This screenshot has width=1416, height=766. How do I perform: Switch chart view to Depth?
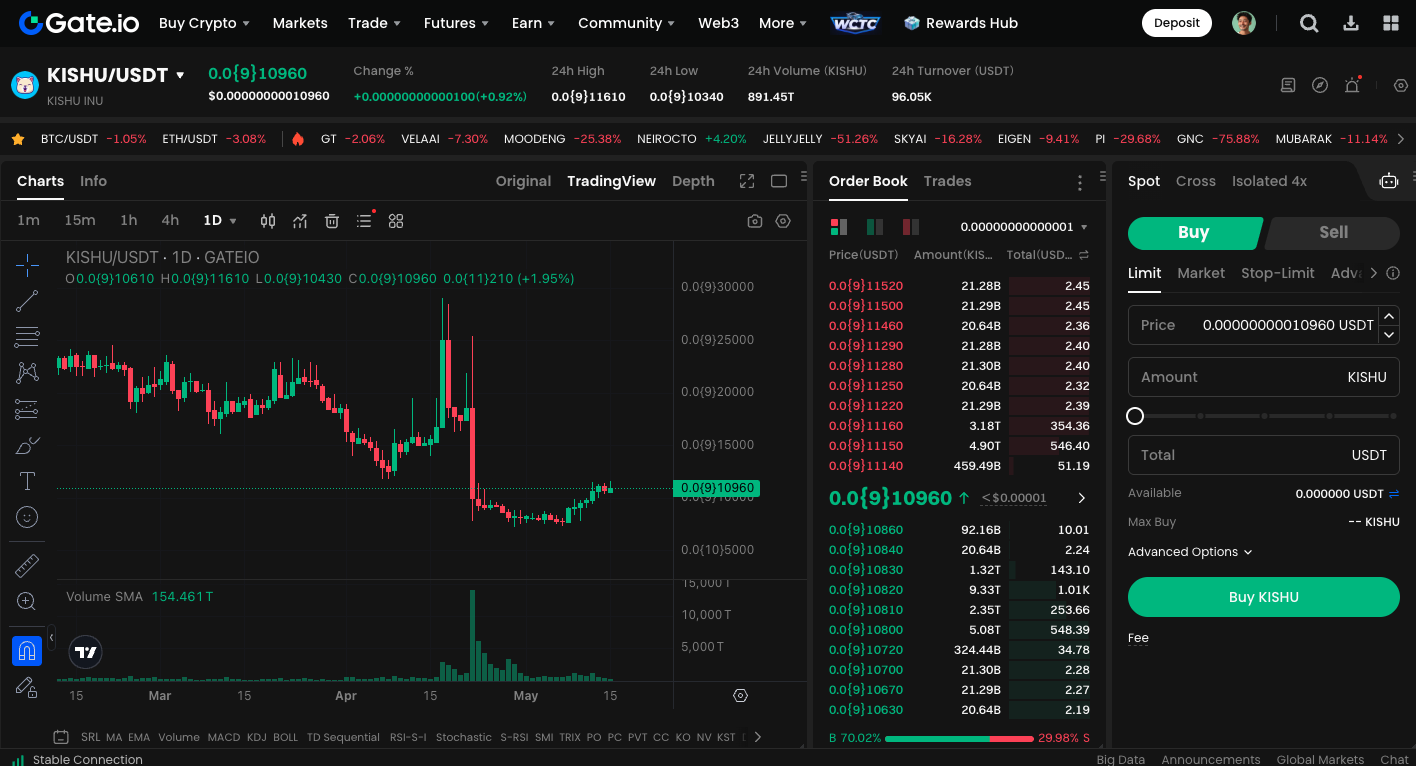(693, 181)
